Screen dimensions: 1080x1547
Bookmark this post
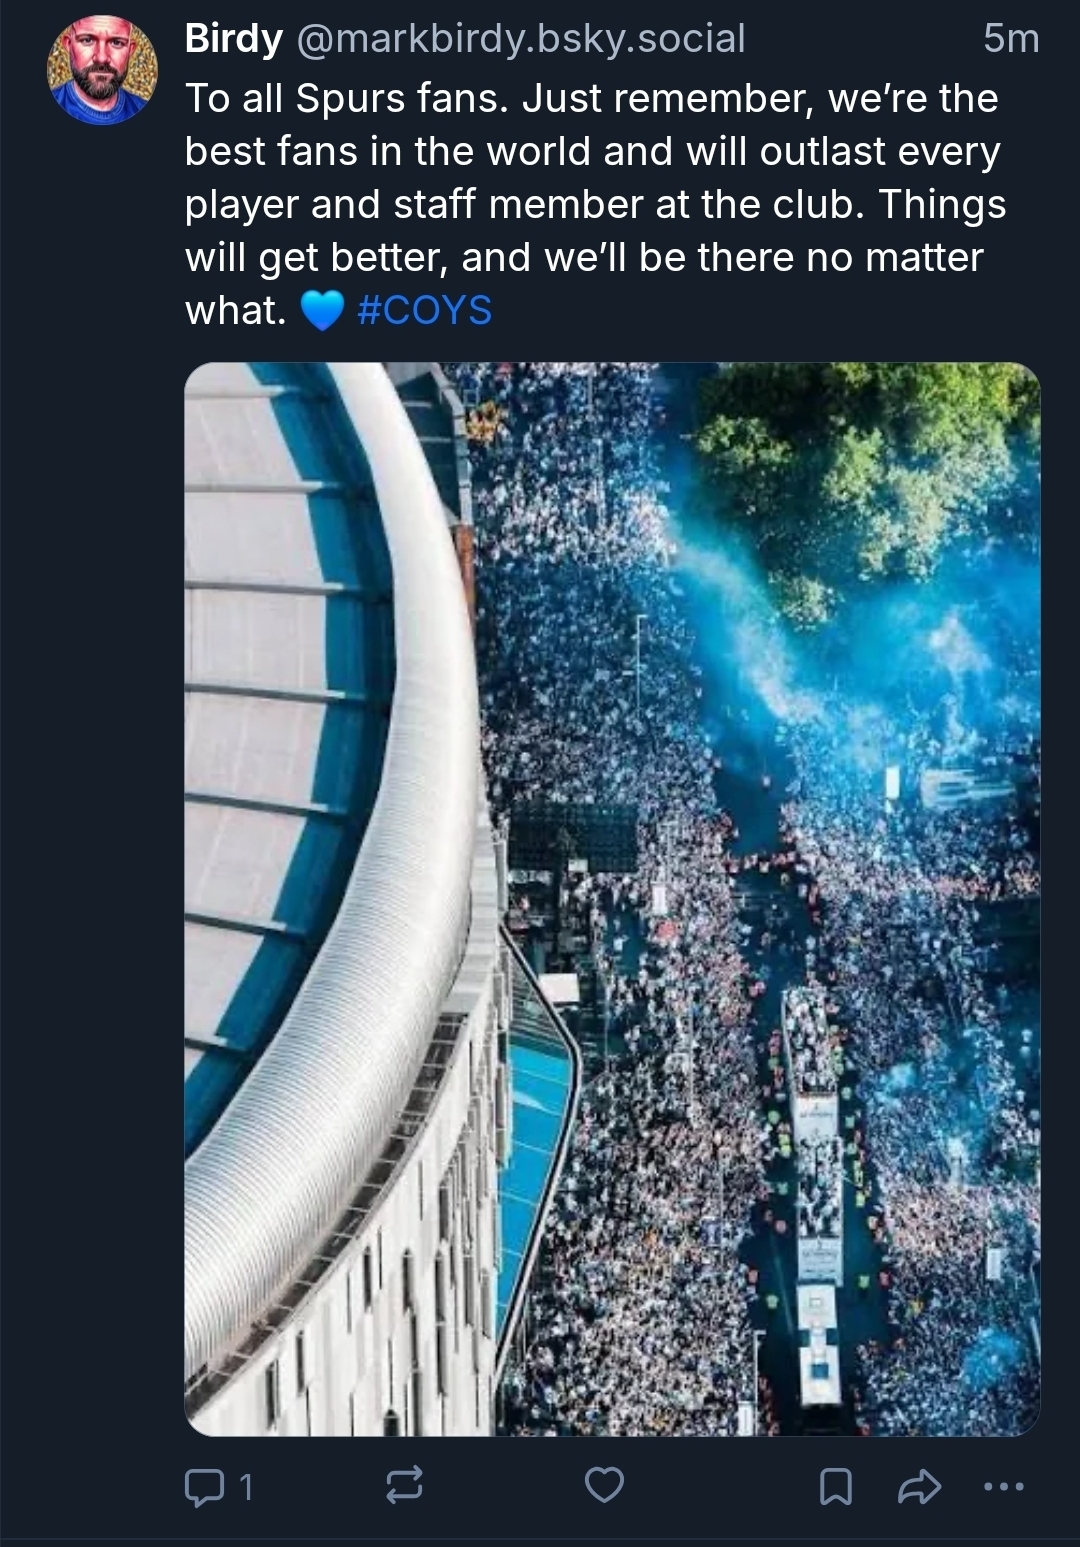[x=836, y=1487]
